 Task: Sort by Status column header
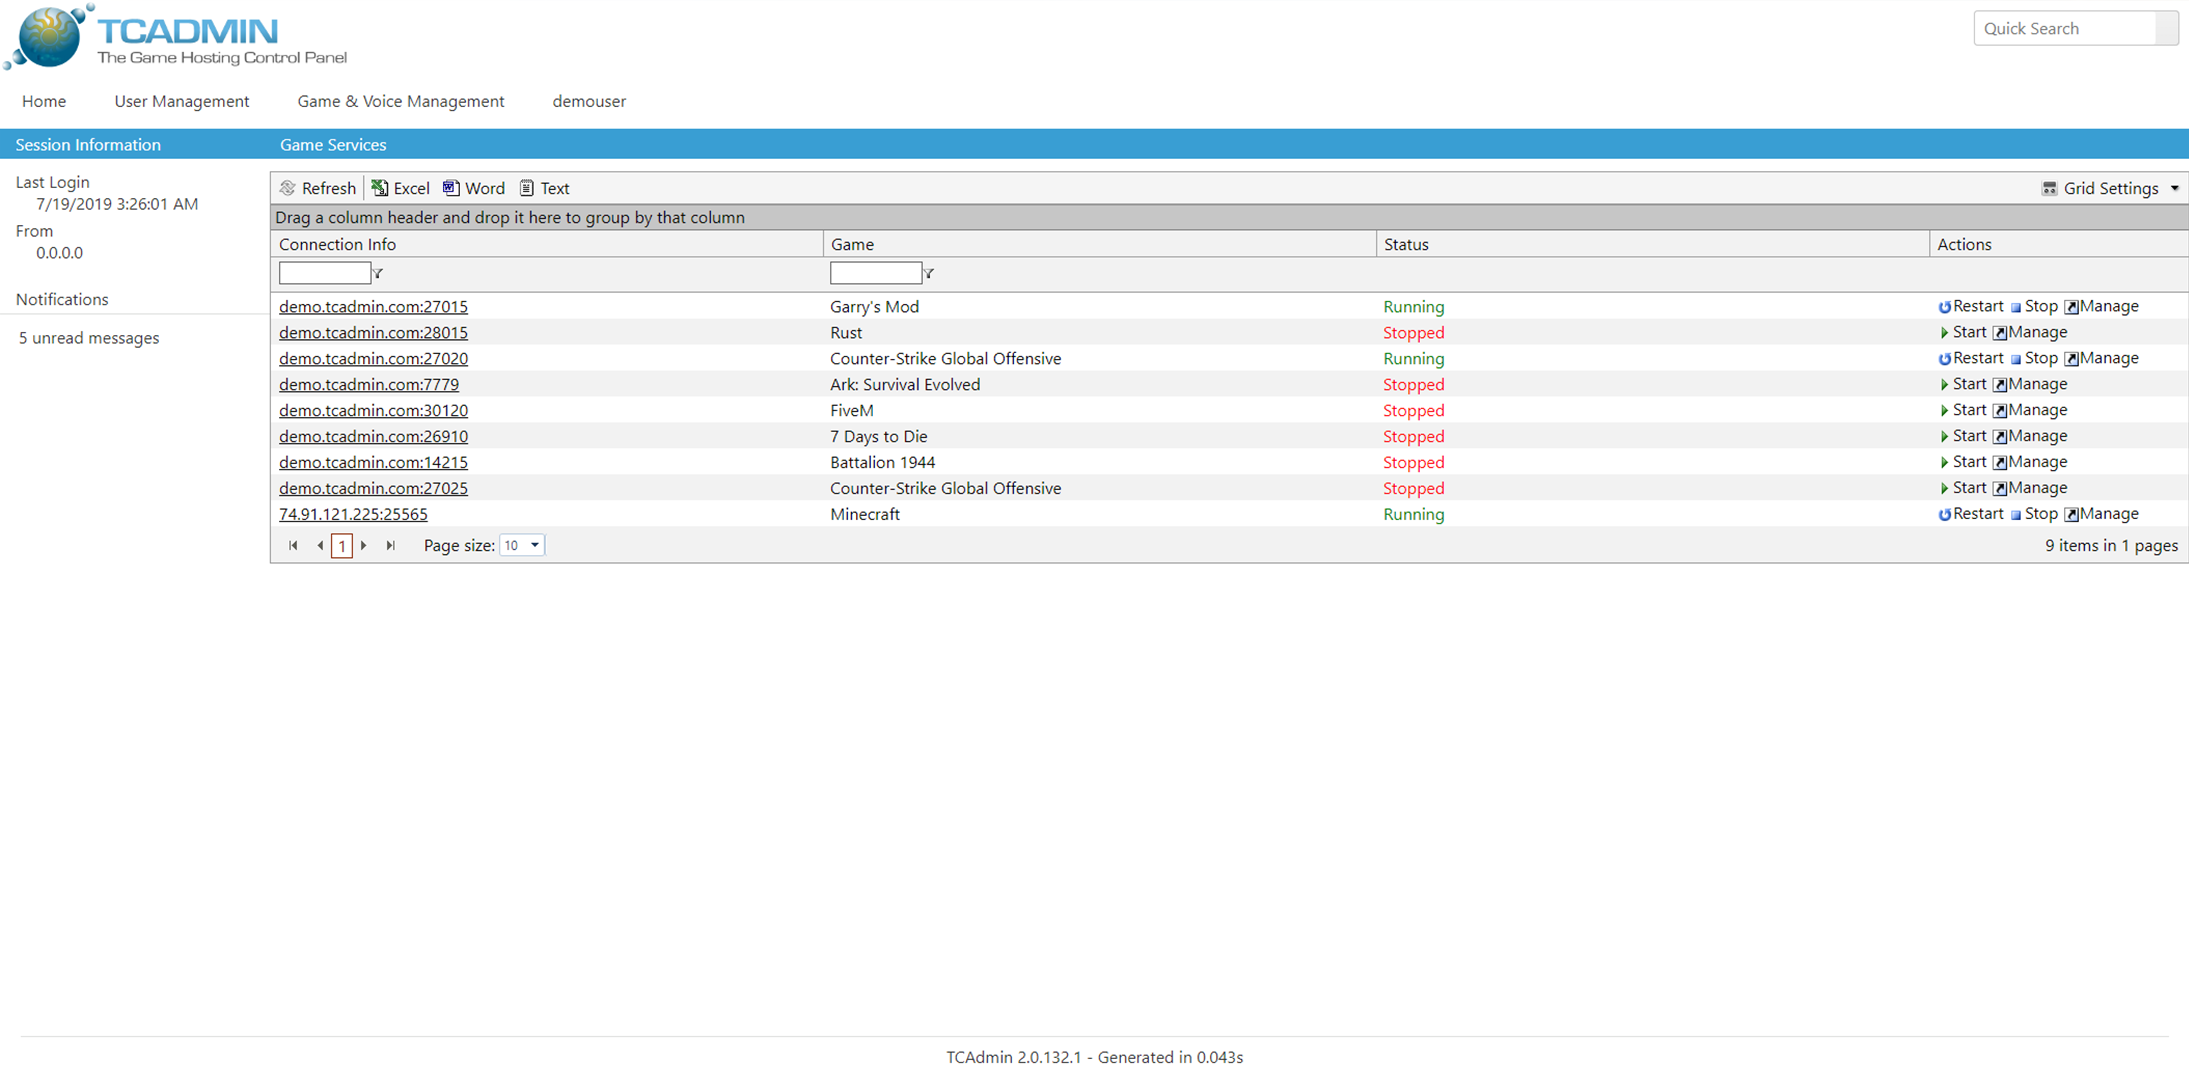click(1406, 244)
